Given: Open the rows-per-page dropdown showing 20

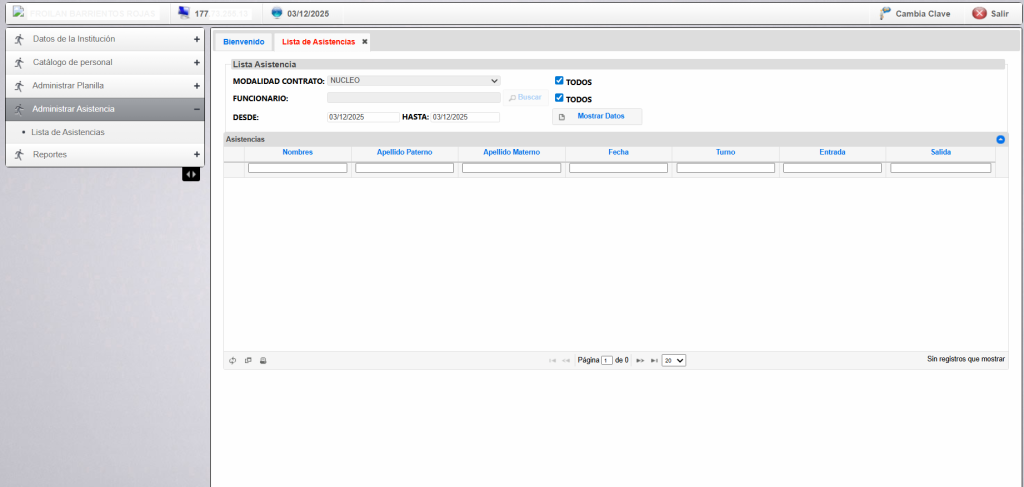Looking at the screenshot, I should pyautogui.click(x=673, y=360).
